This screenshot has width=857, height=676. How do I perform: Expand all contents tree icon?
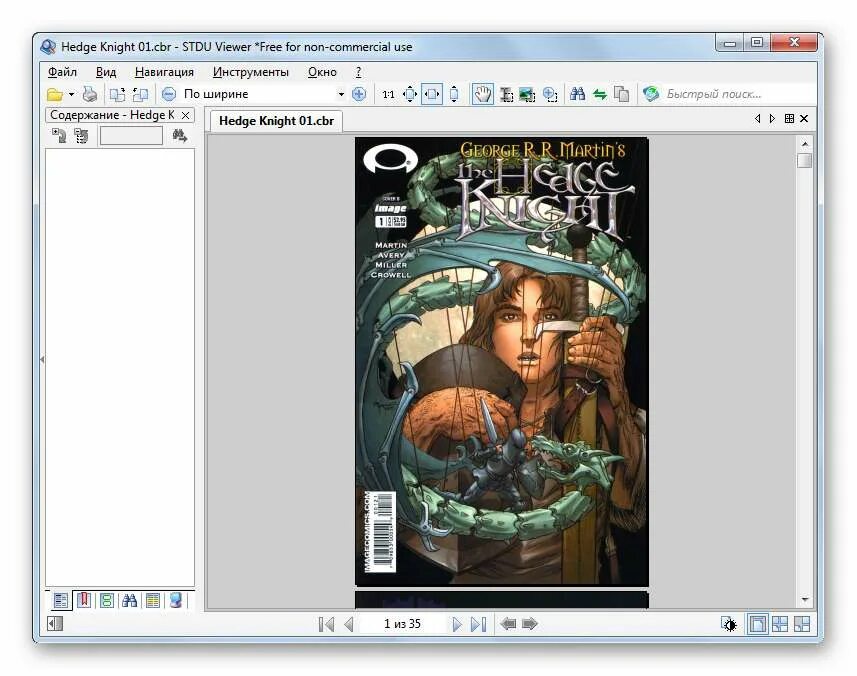point(59,135)
